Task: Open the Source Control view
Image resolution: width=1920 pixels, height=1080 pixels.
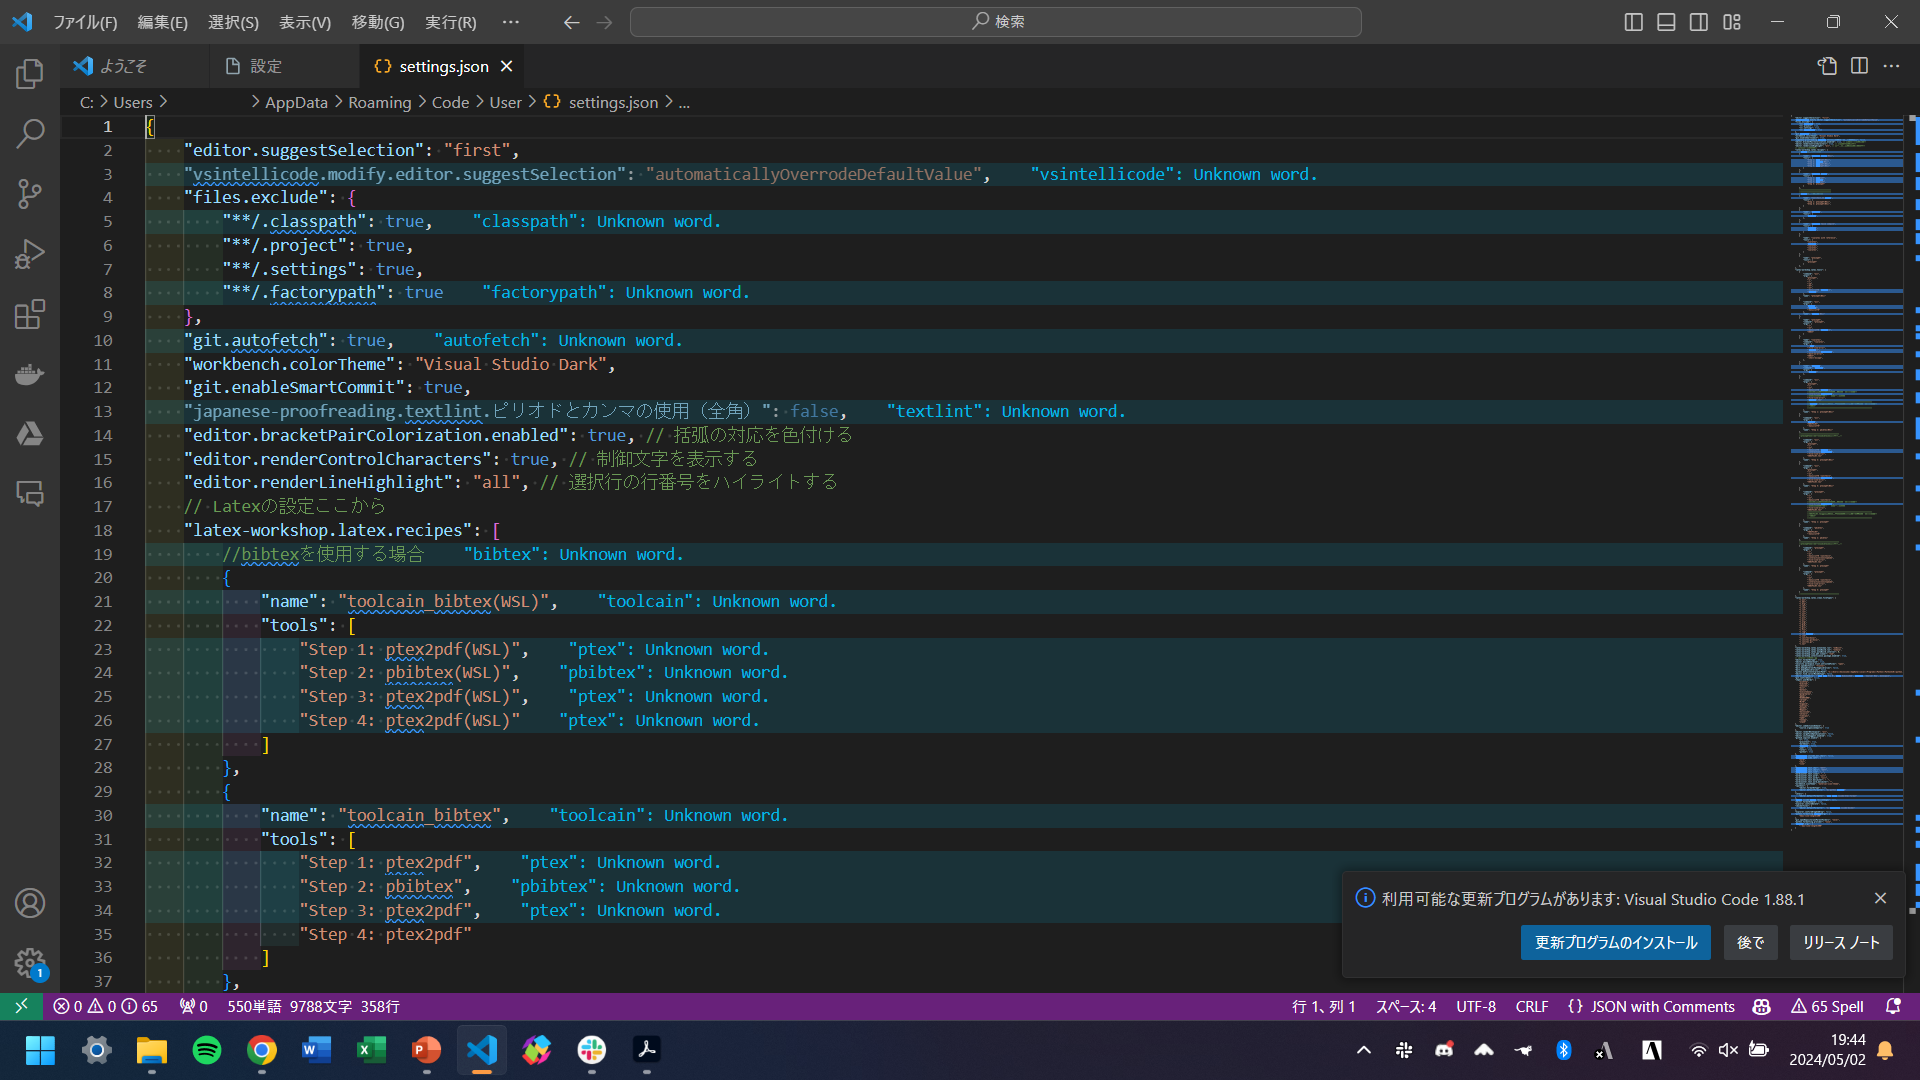Action: click(x=30, y=194)
